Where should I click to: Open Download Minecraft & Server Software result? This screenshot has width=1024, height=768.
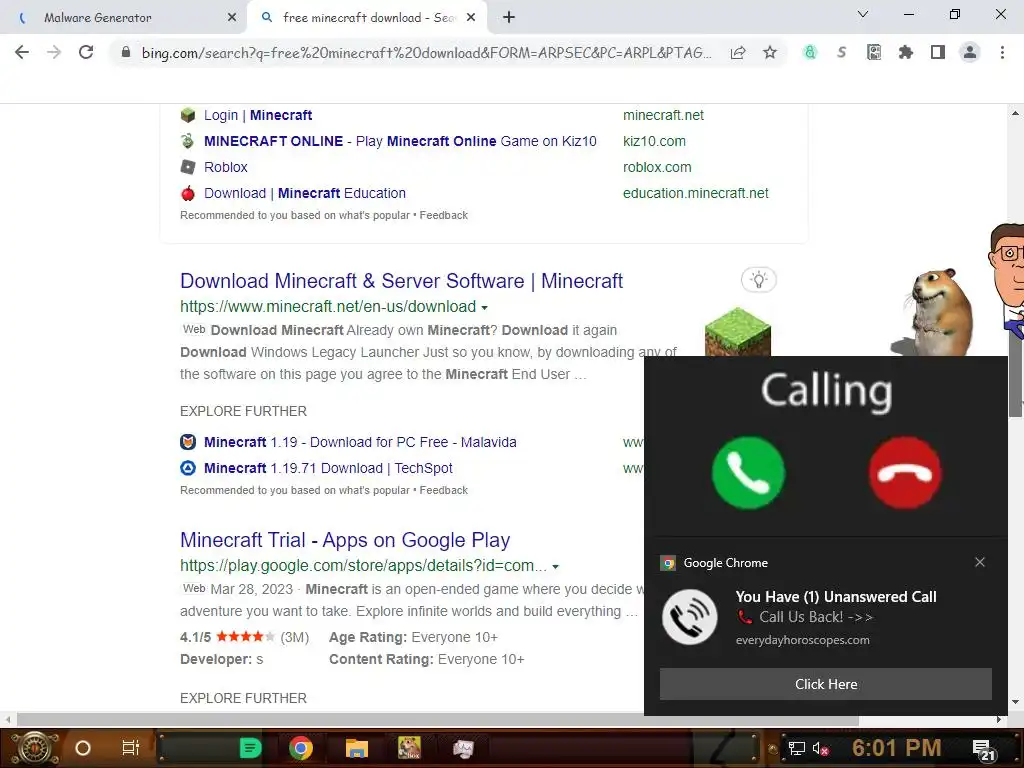point(401,281)
